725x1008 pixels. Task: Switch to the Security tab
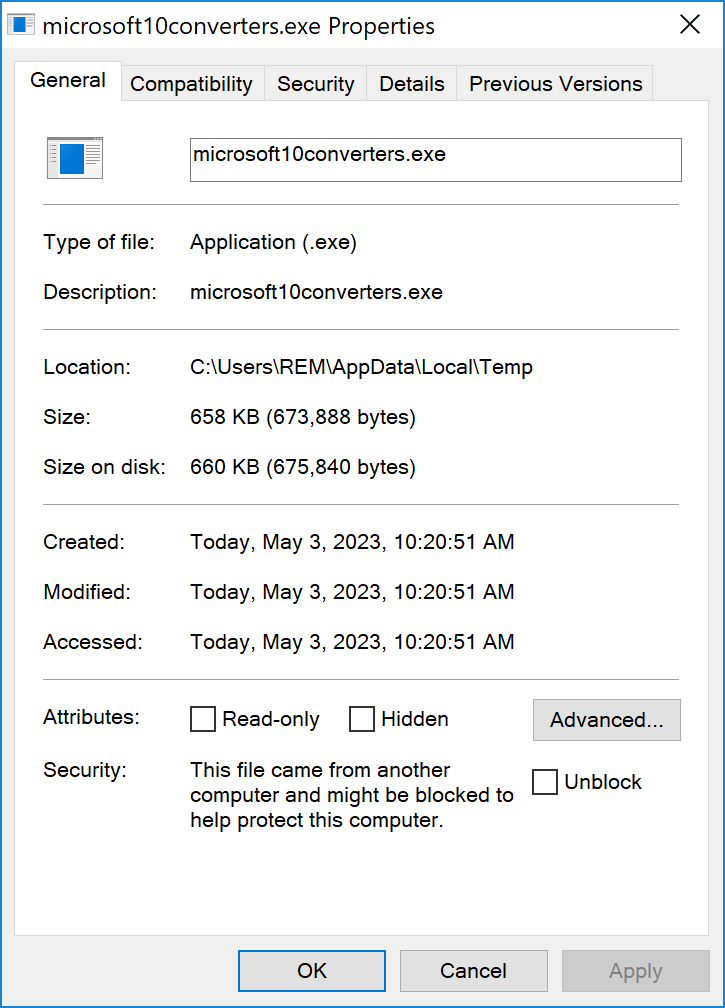click(315, 84)
